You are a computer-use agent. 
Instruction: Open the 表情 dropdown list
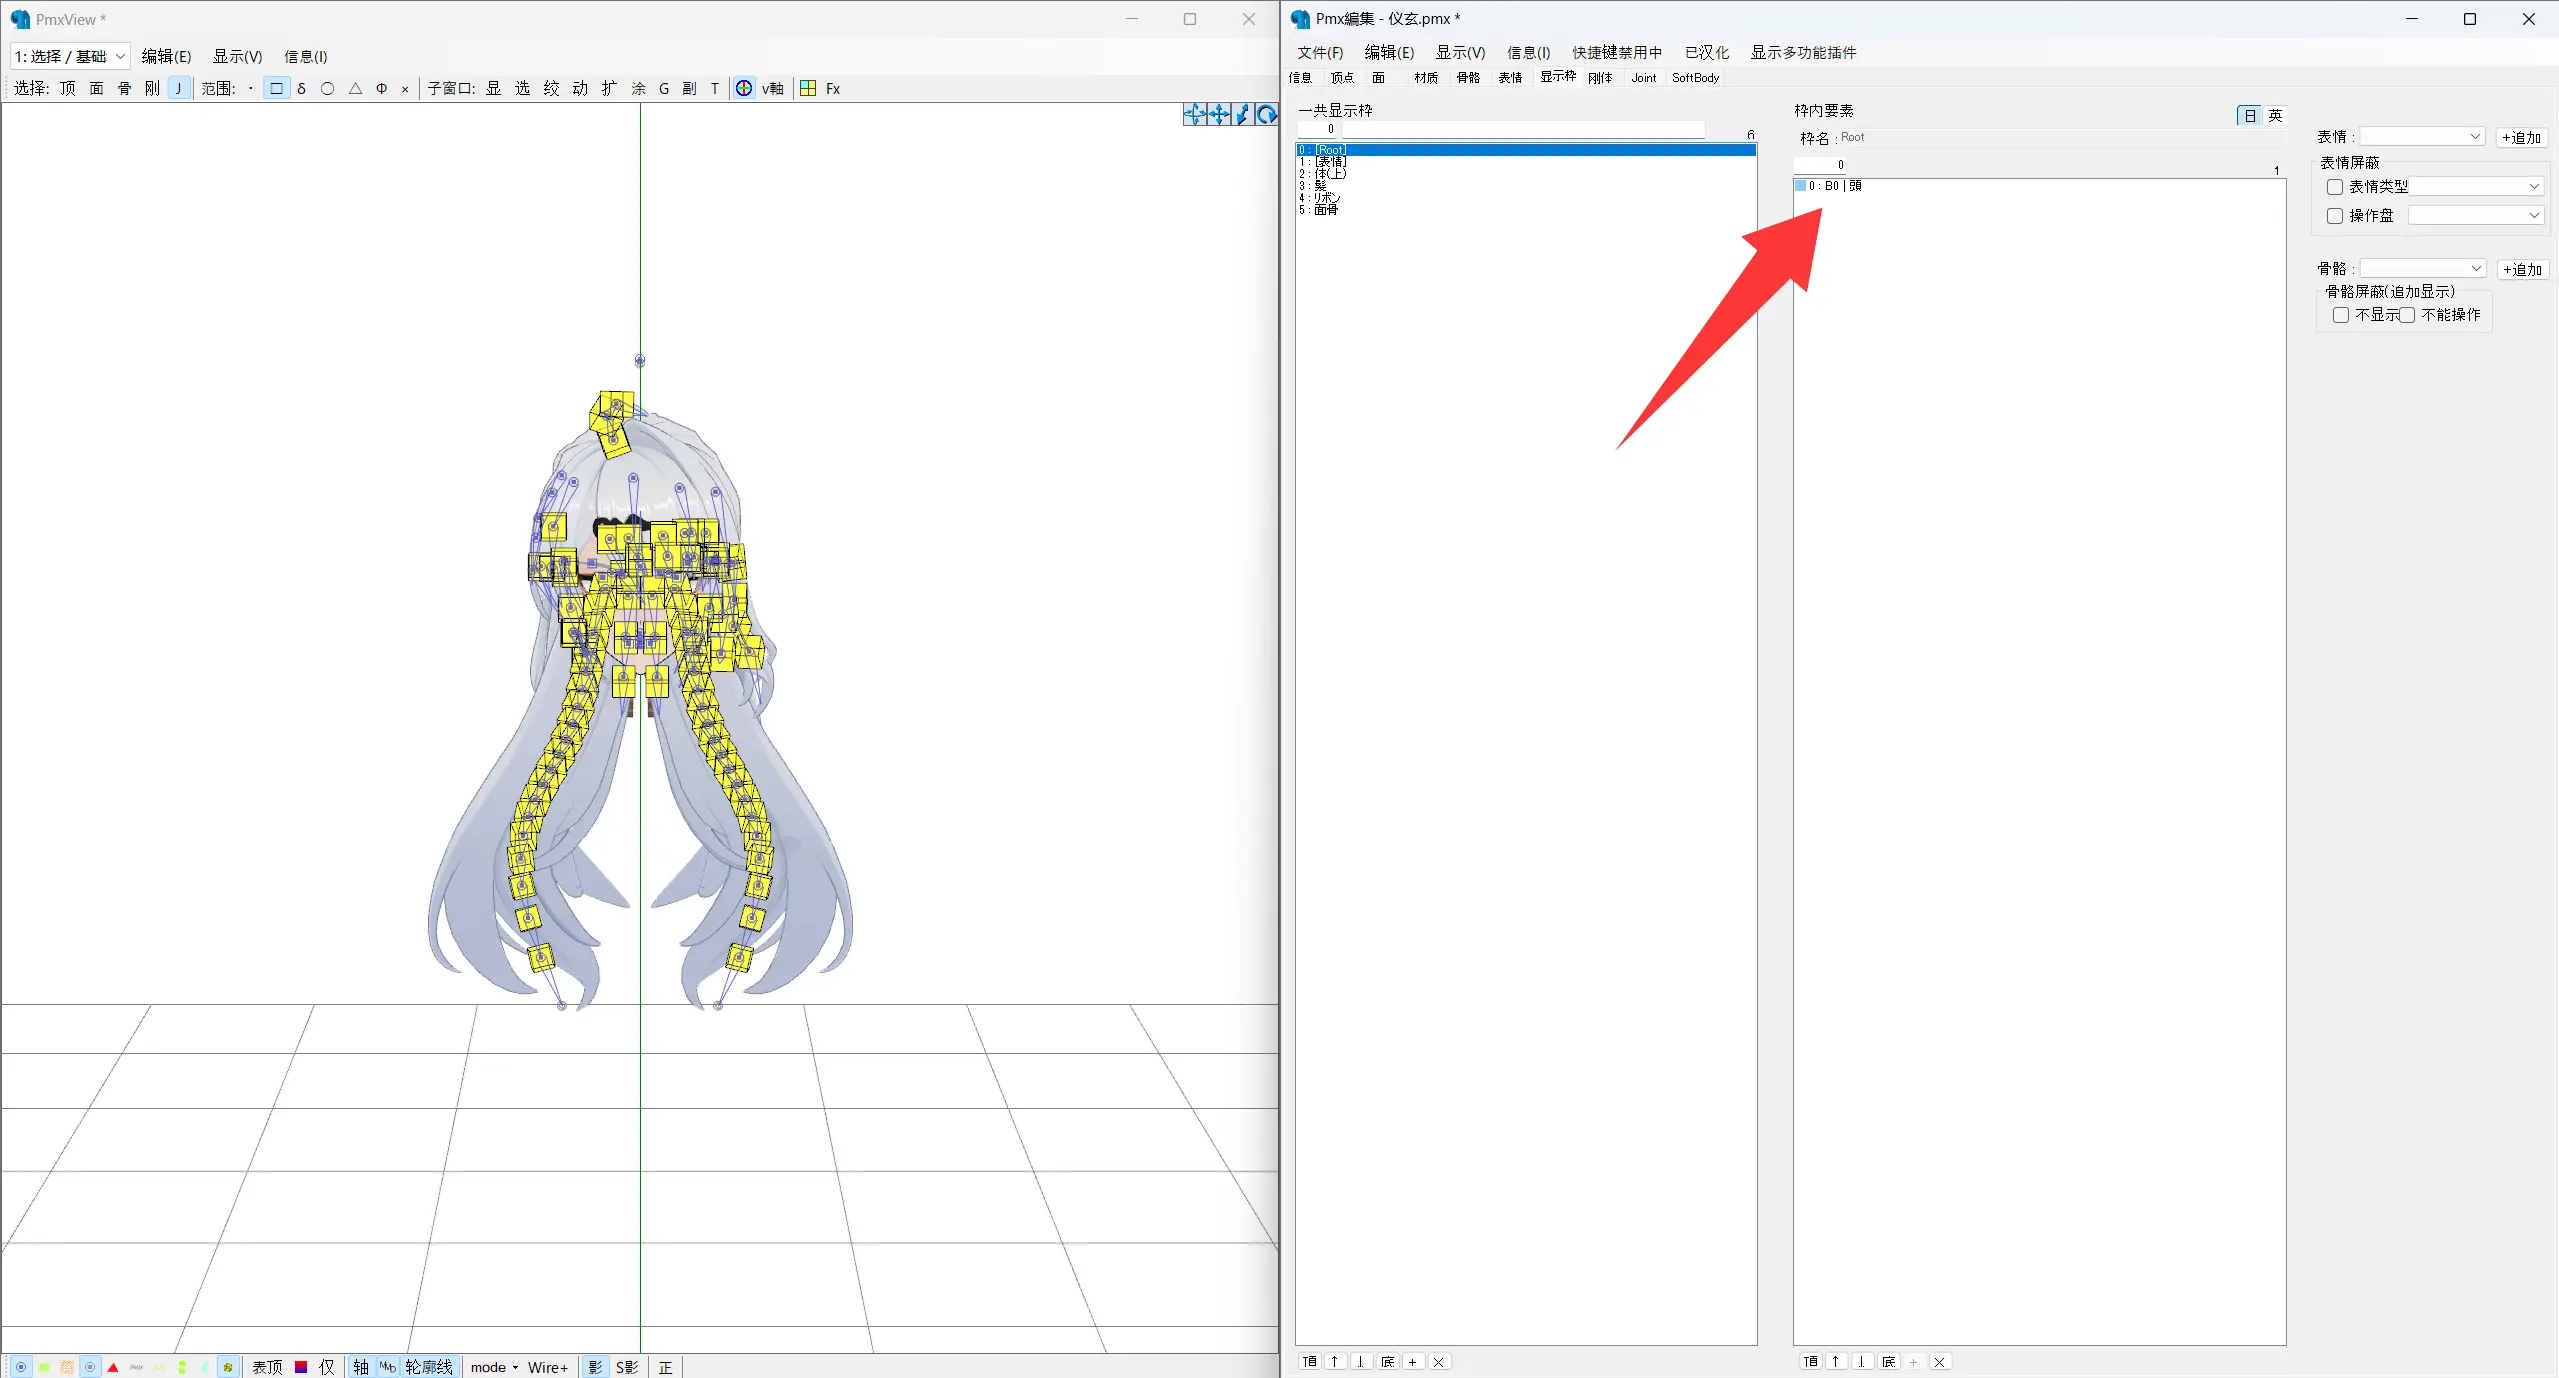[2422, 137]
